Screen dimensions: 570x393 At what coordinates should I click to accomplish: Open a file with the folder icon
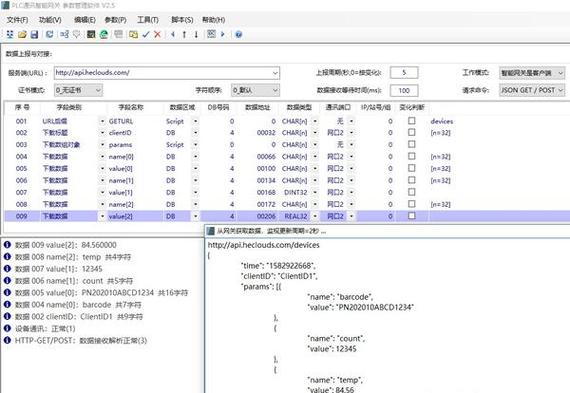23,35
